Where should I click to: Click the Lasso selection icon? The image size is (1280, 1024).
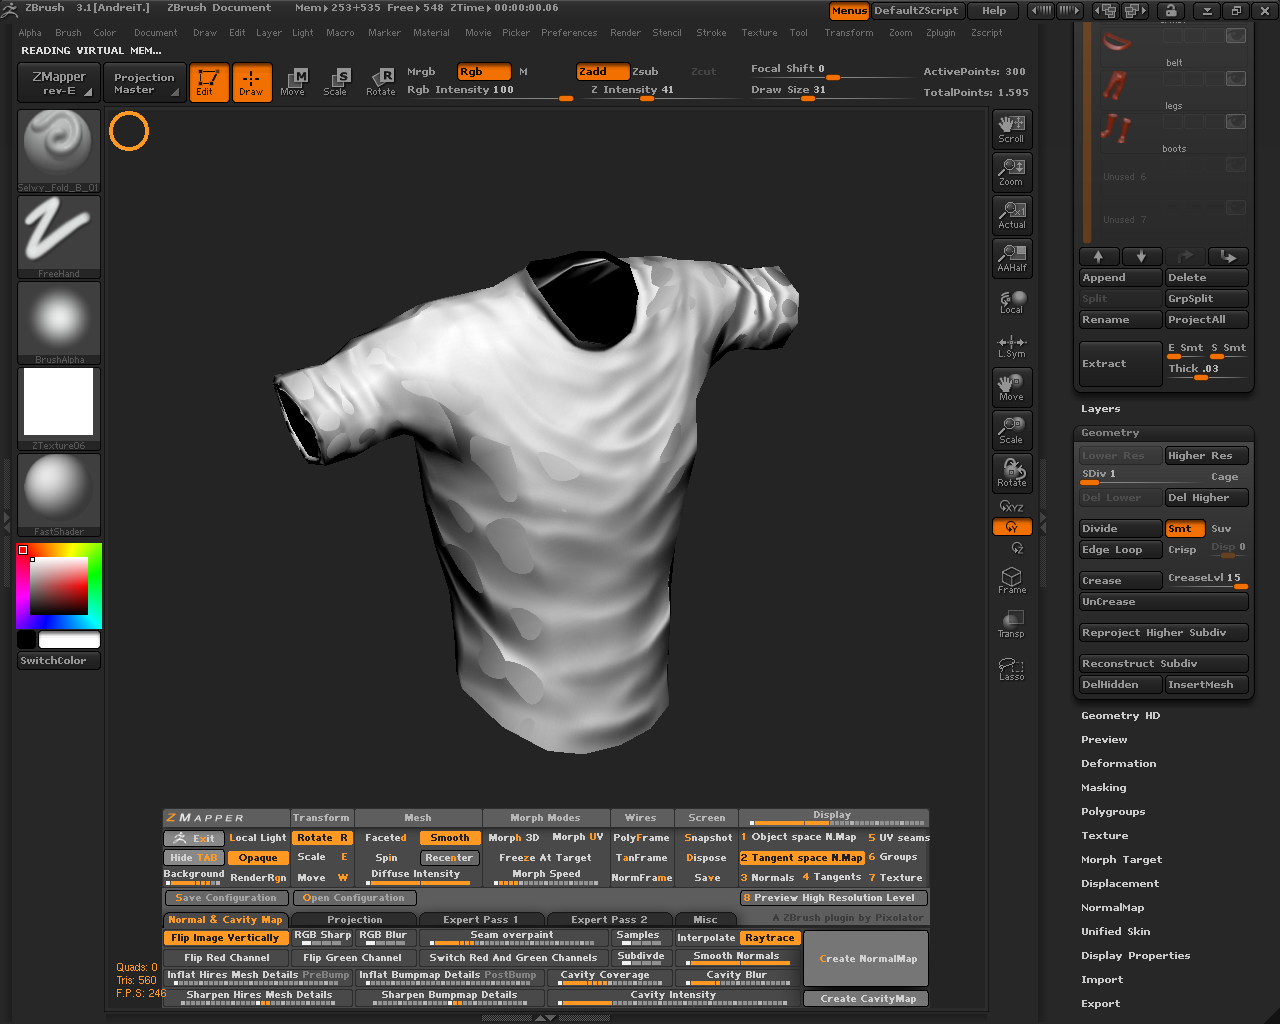point(1011,668)
